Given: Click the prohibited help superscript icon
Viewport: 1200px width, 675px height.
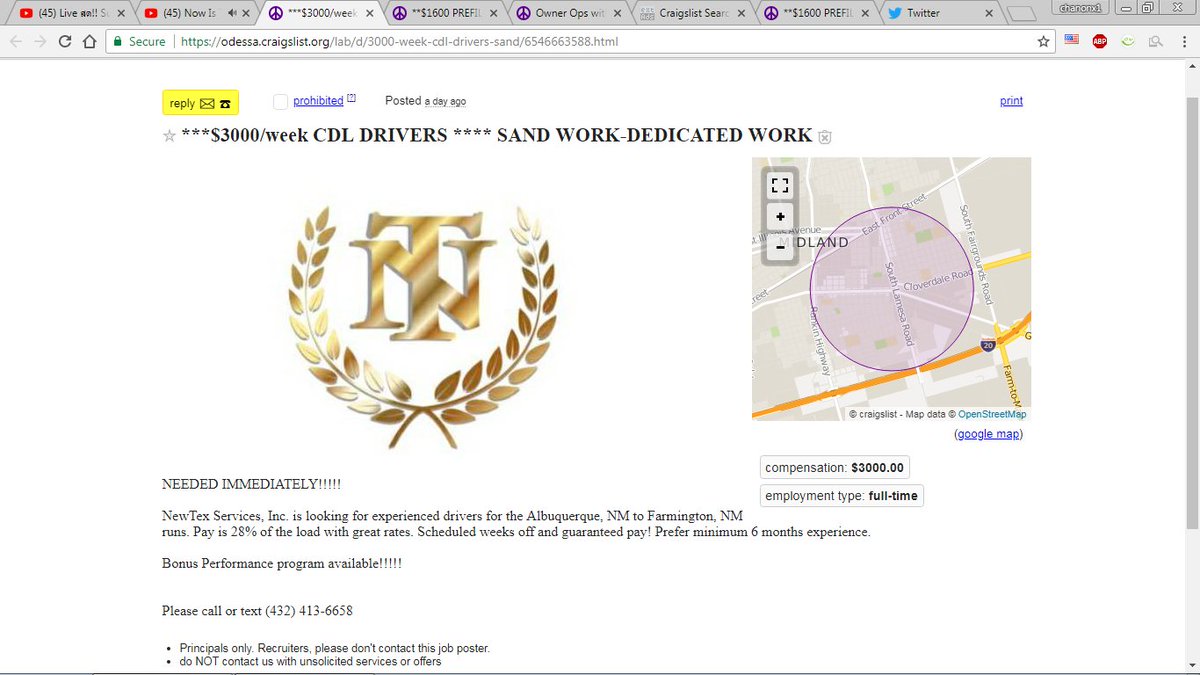Looking at the screenshot, I should [x=351, y=98].
